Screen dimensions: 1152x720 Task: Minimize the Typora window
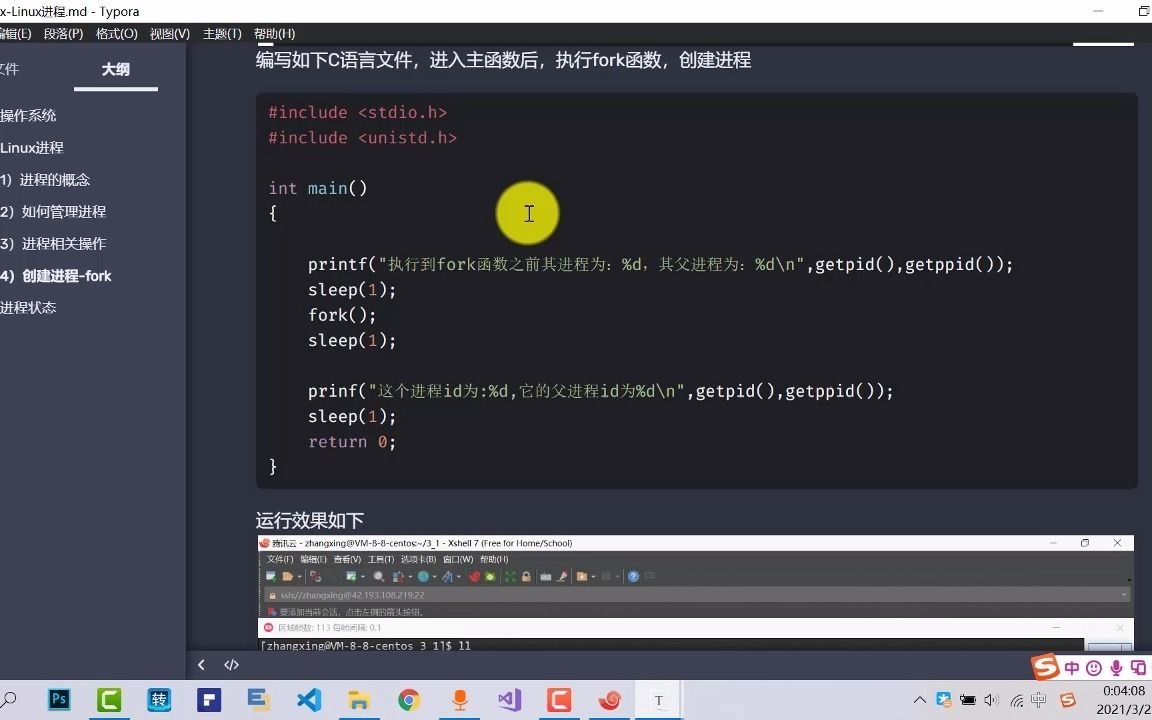point(1099,11)
